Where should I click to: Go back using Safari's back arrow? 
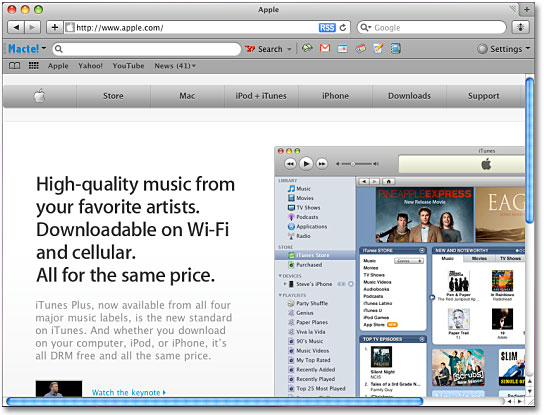pyautogui.click(x=16, y=27)
